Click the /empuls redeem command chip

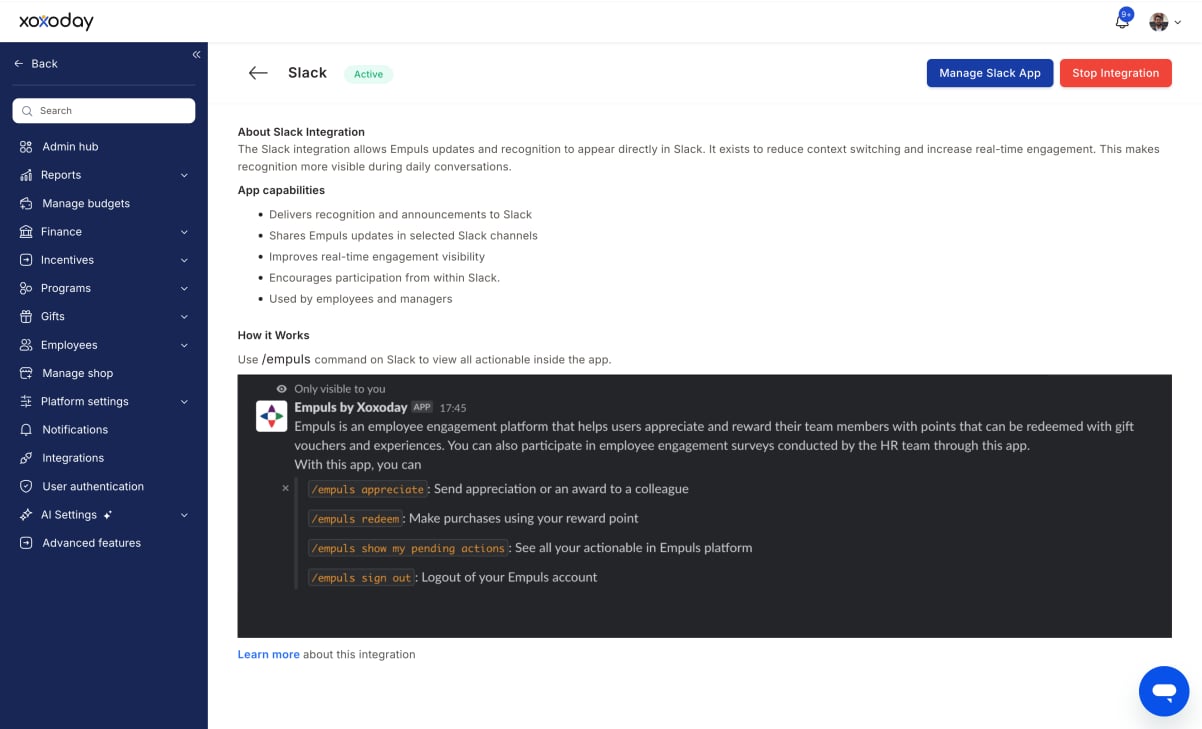pos(355,518)
